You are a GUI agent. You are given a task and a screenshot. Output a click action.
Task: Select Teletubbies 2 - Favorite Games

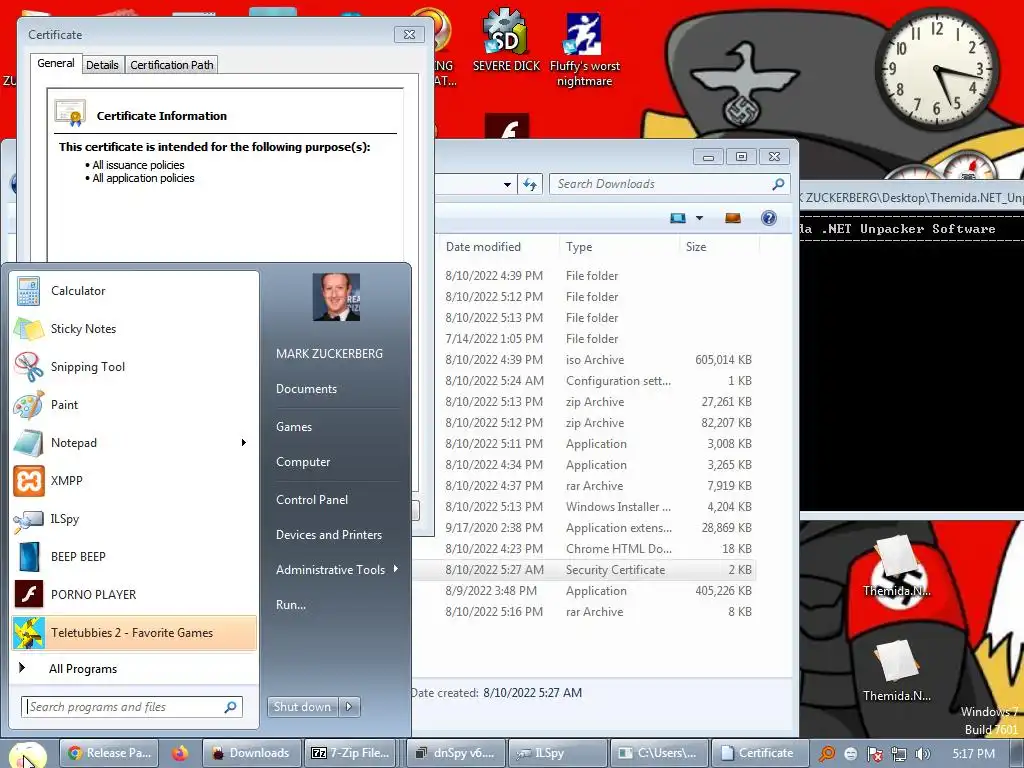pos(134,632)
